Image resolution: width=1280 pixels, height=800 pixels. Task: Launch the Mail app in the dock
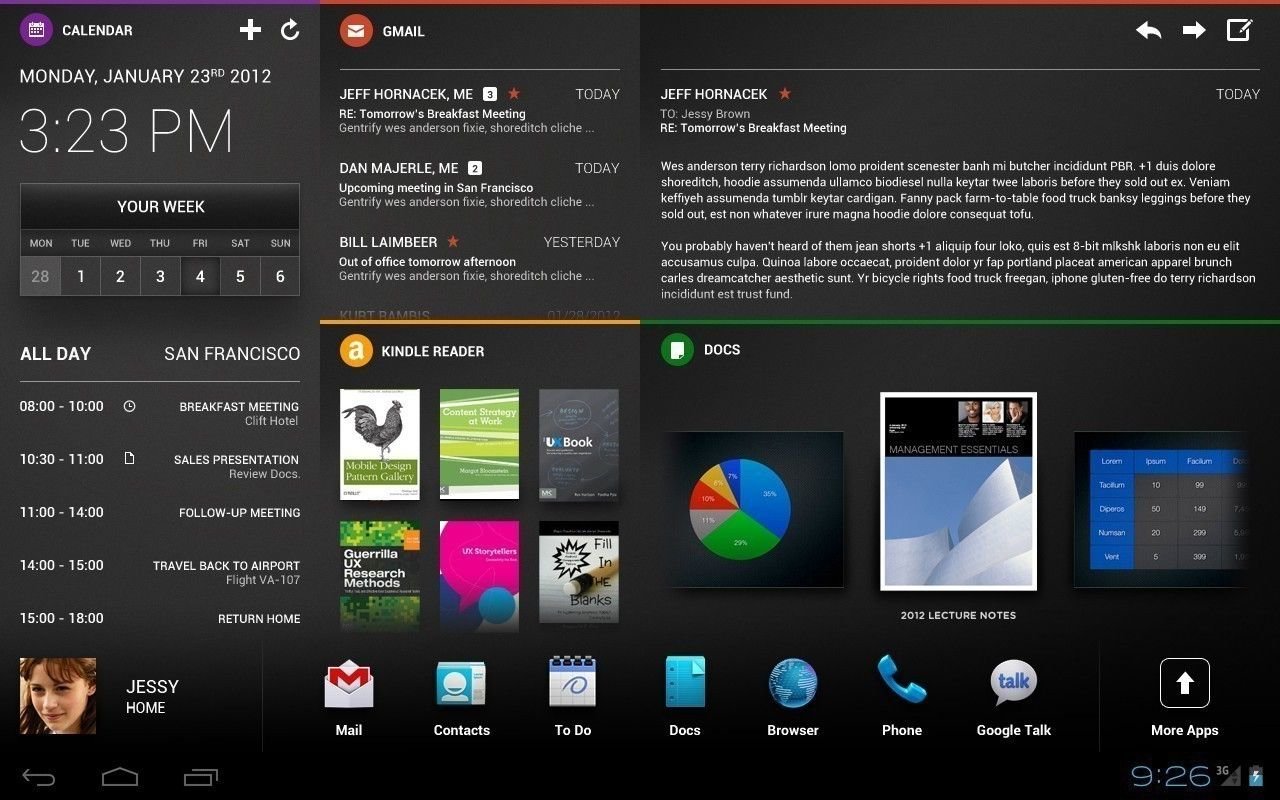click(x=349, y=698)
